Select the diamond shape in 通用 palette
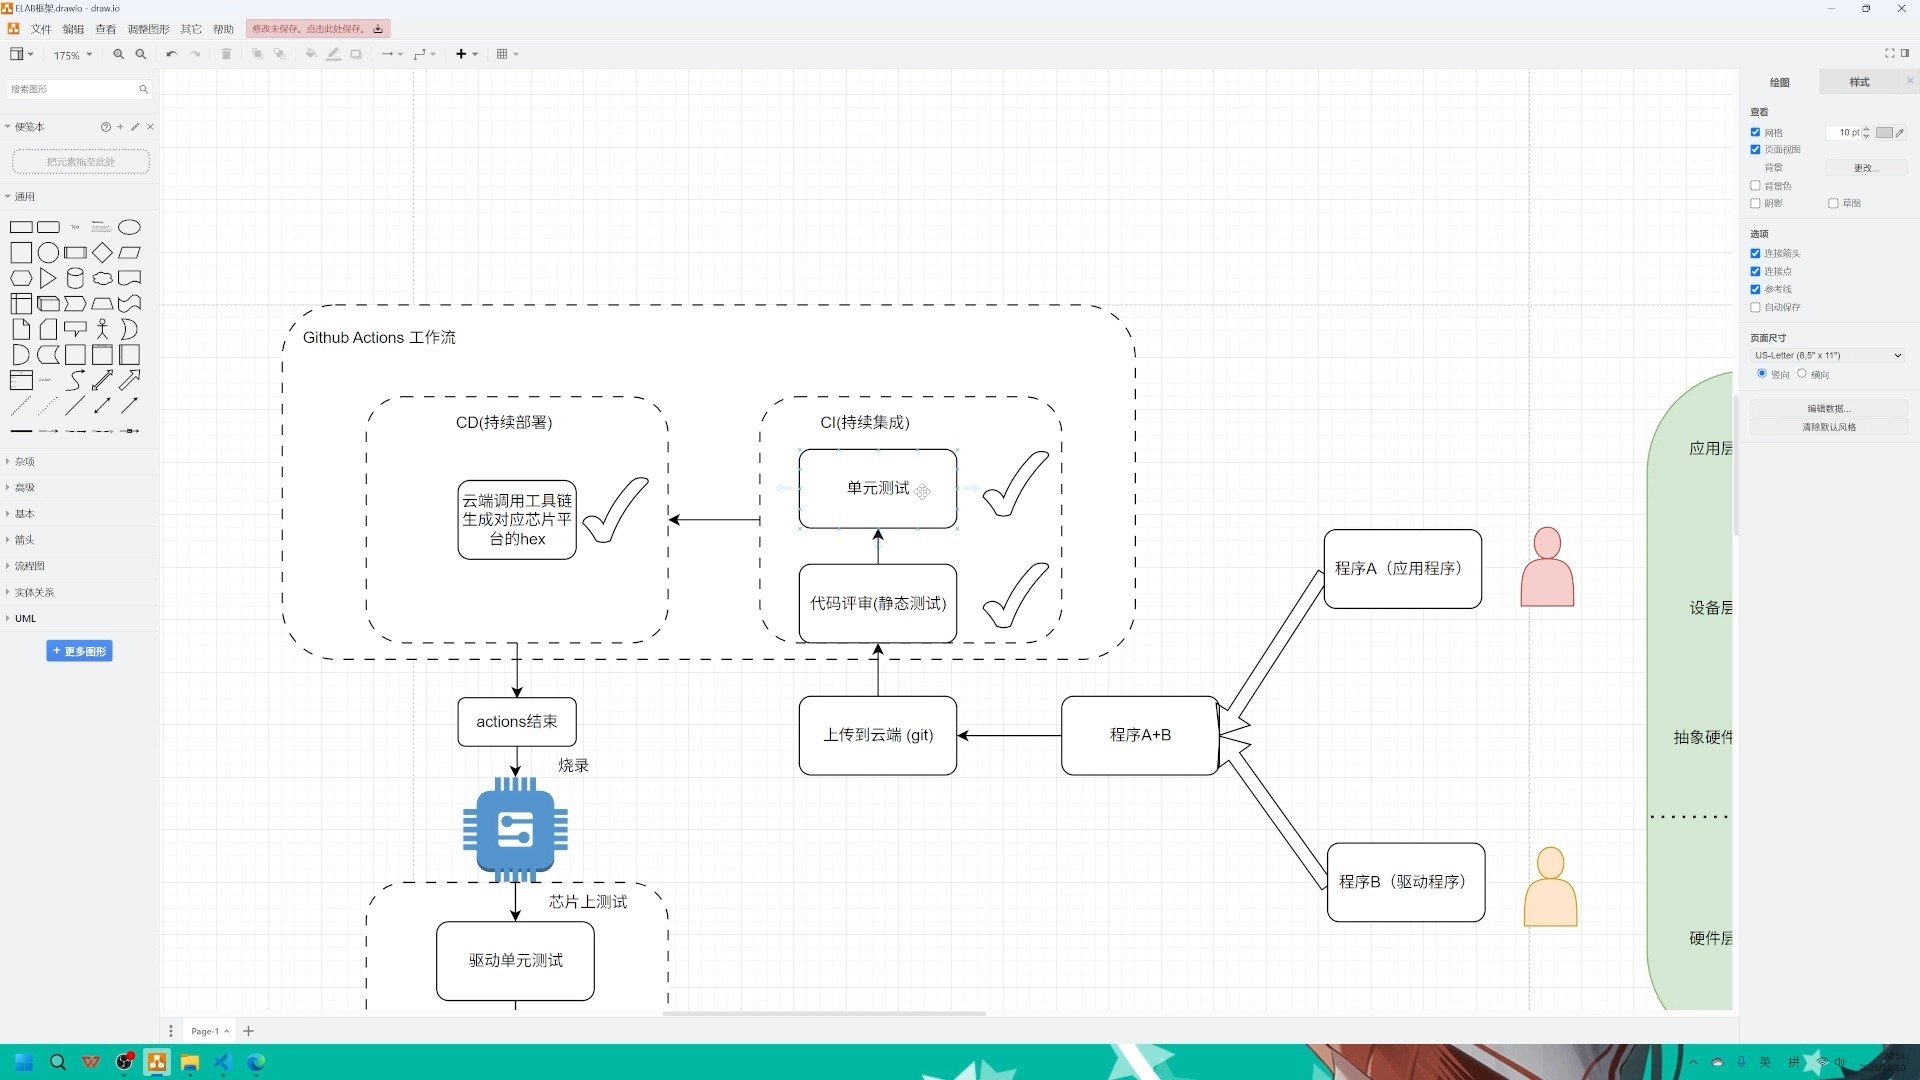Viewport: 1920px width, 1080px height. pyautogui.click(x=102, y=253)
